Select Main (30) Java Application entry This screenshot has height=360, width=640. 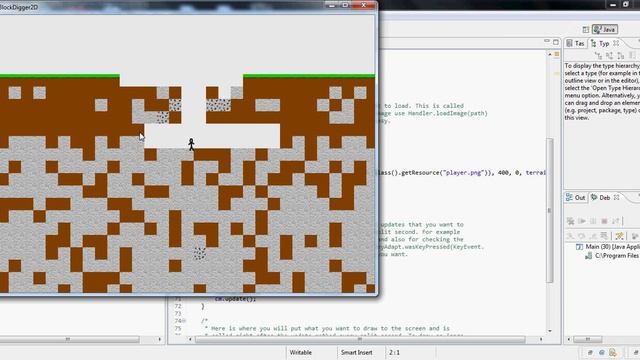[608, 247]
